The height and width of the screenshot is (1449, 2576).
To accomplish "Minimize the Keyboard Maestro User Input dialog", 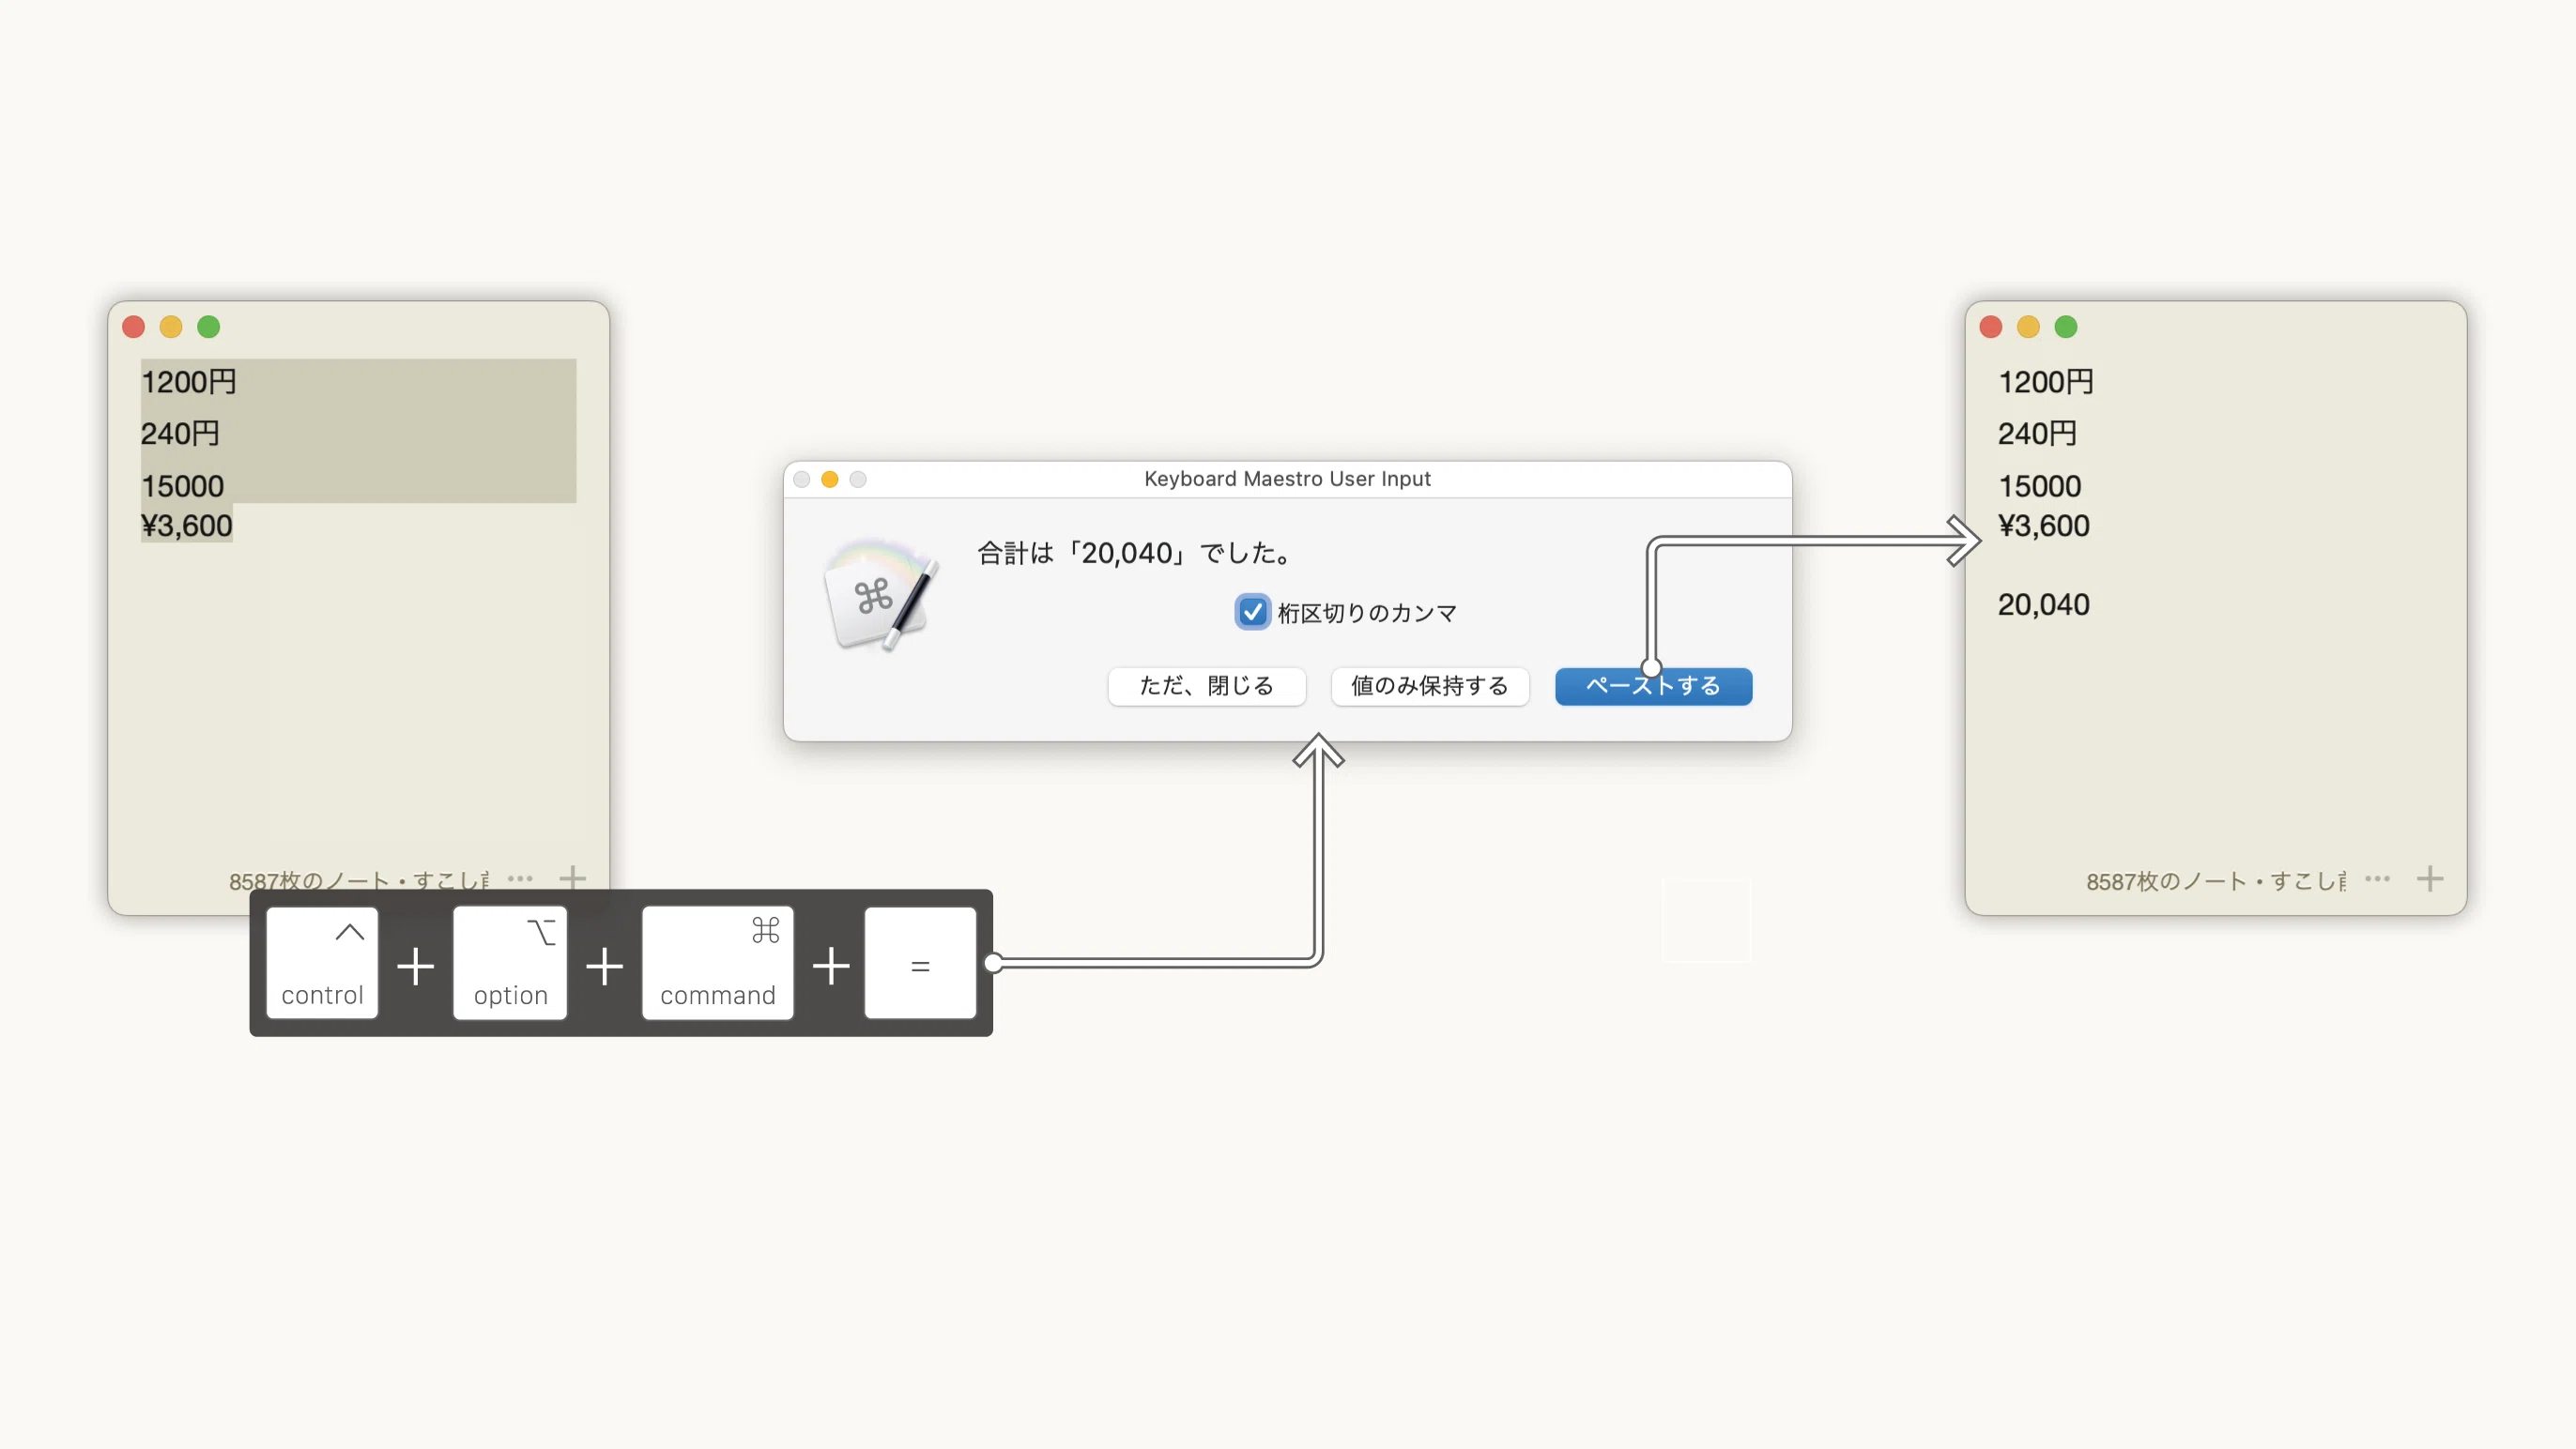I will [x=829, y=479].
